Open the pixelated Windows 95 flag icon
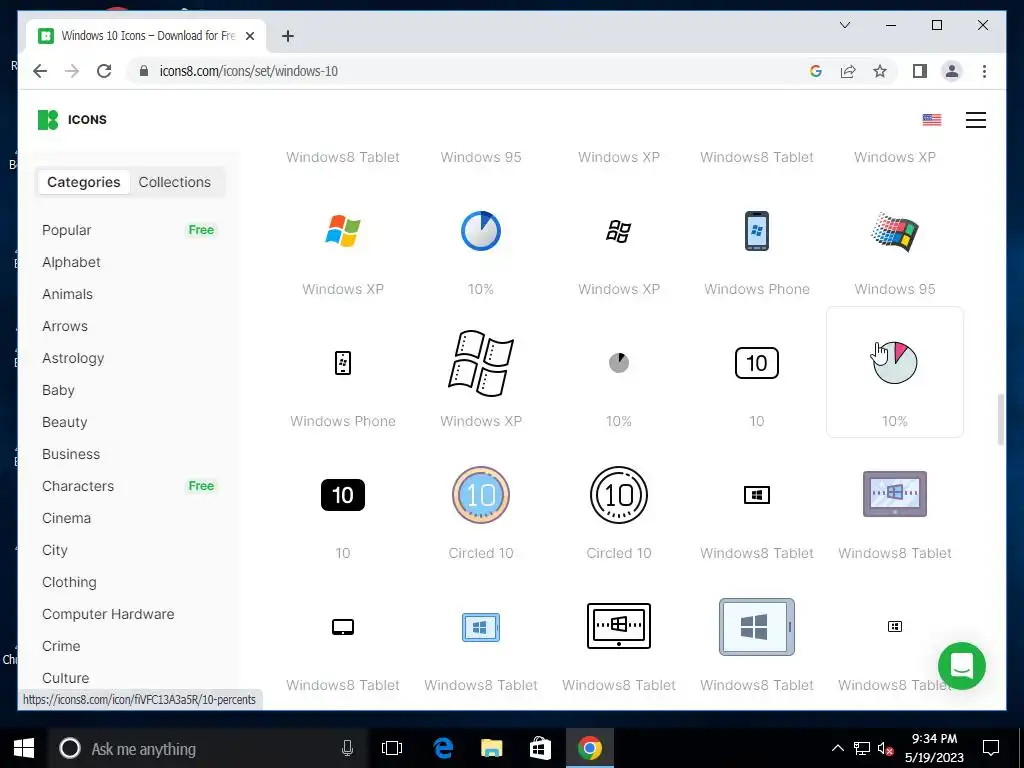1024x768 pixels. 895,232
